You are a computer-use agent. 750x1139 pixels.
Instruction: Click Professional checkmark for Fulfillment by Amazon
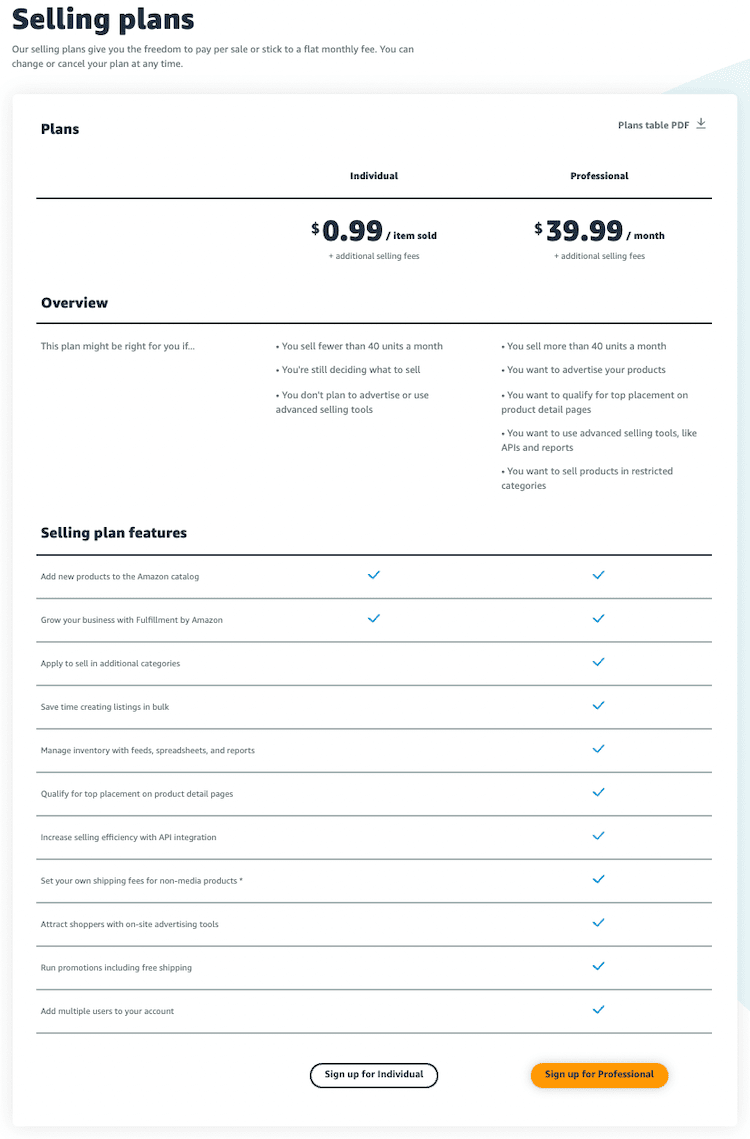(599, 619)
